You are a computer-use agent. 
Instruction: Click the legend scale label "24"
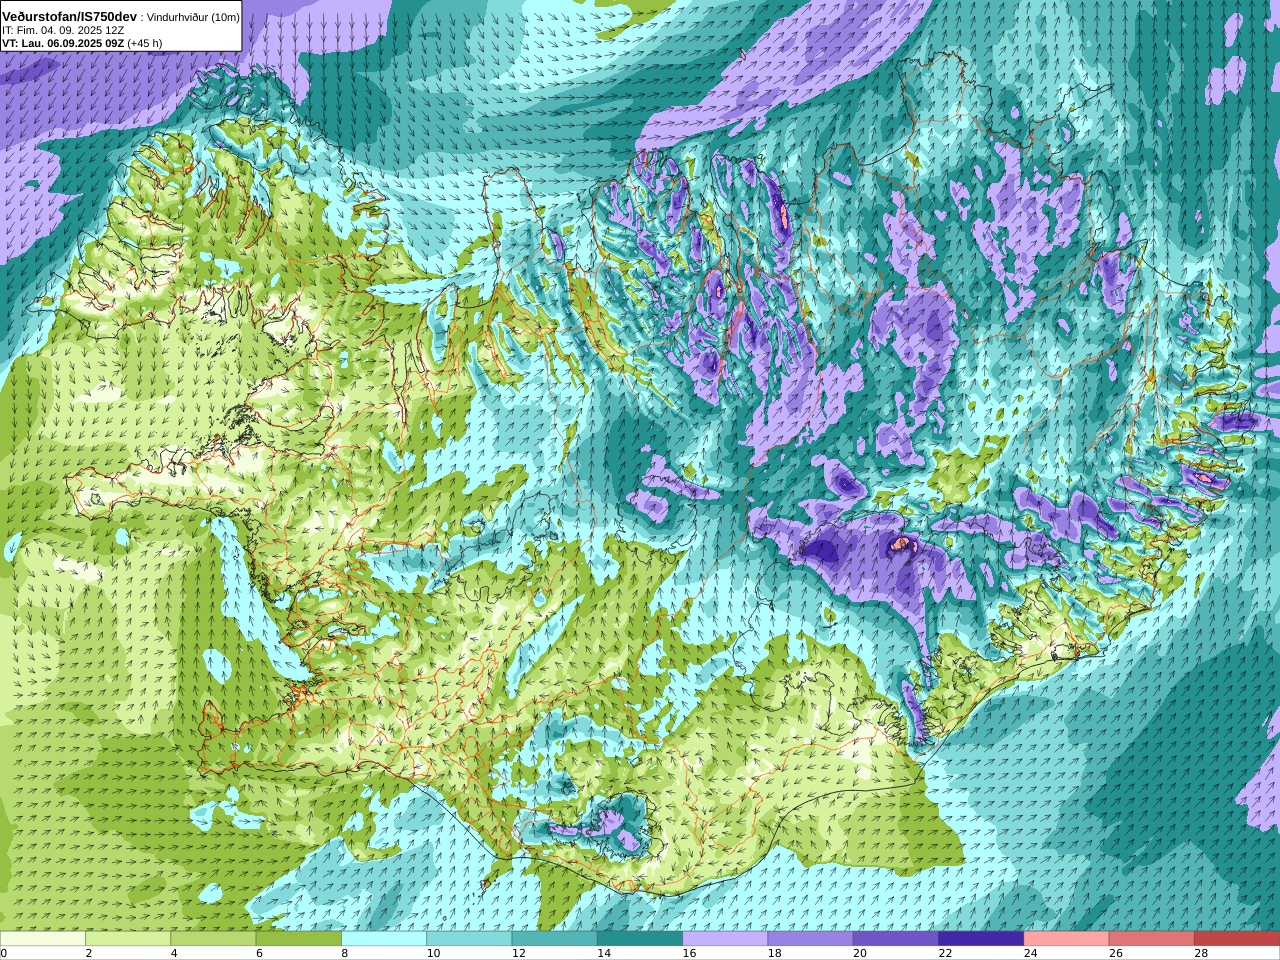1030,953
